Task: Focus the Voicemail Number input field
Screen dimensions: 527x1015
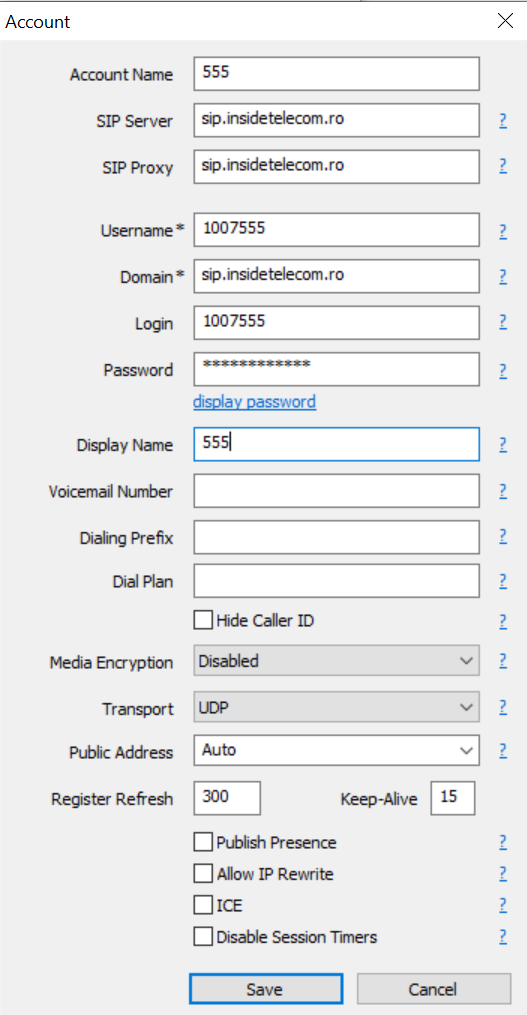Action: click(x=337, y=491)
